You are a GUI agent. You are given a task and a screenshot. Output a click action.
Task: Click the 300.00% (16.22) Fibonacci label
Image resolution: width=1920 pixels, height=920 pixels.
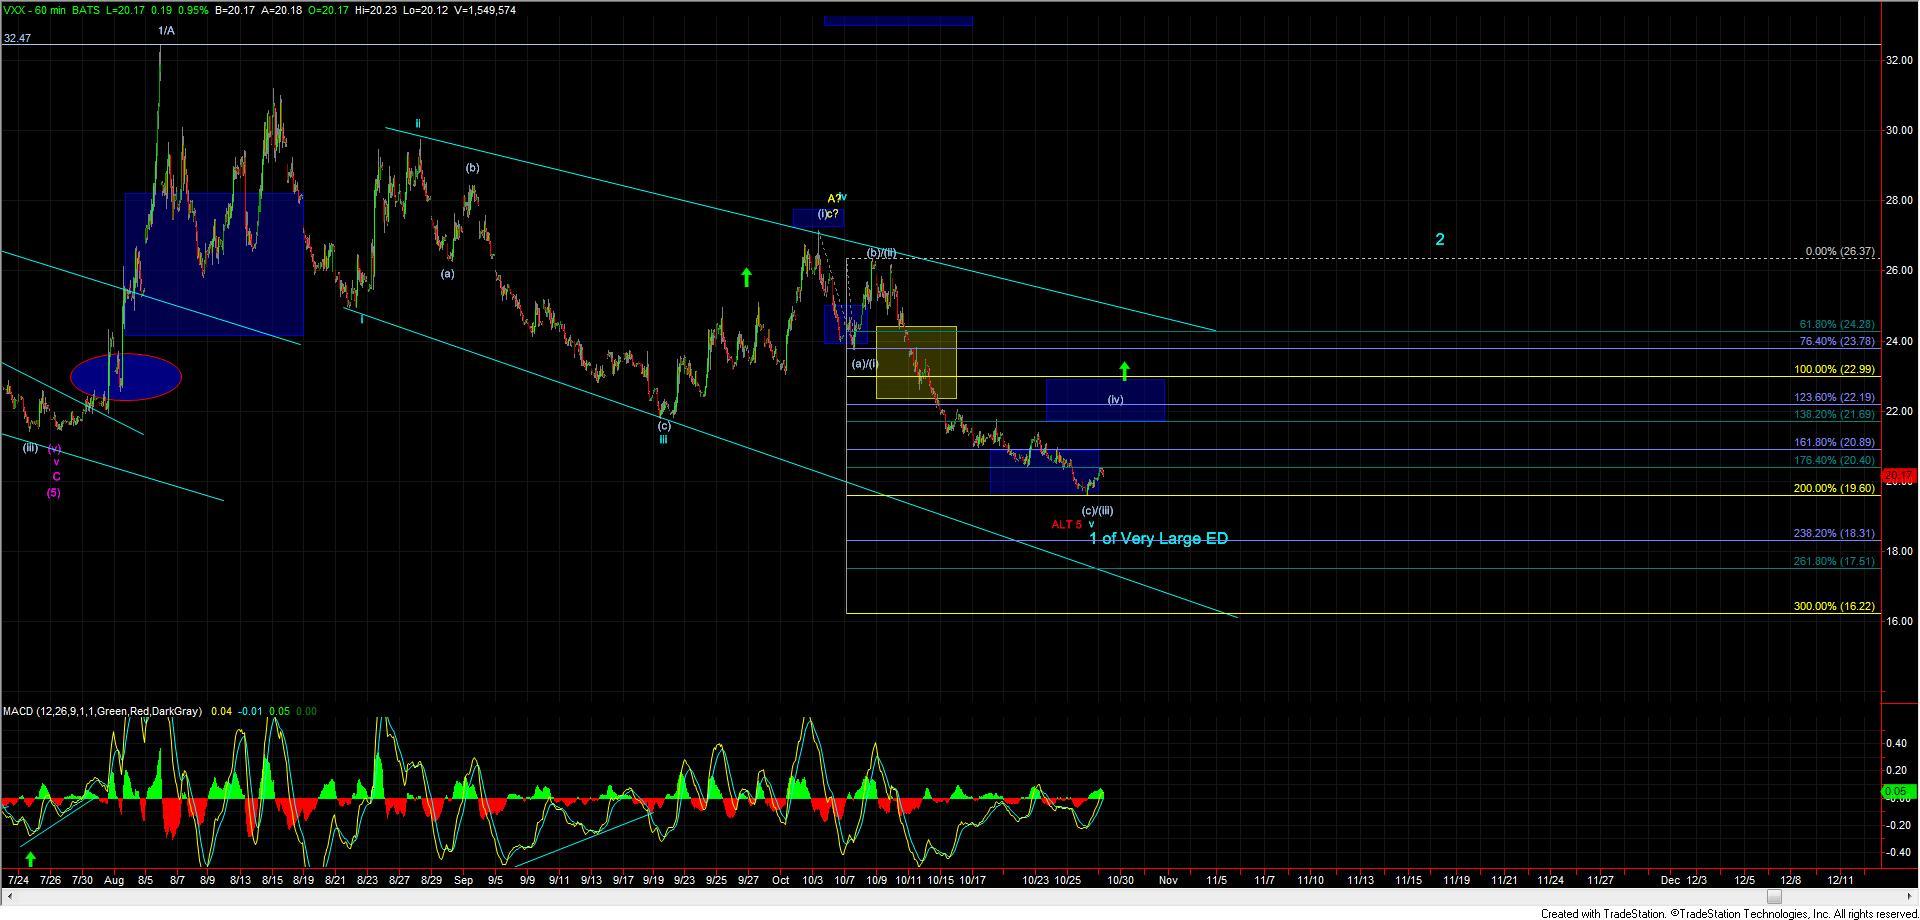[x=1834, y=607]
